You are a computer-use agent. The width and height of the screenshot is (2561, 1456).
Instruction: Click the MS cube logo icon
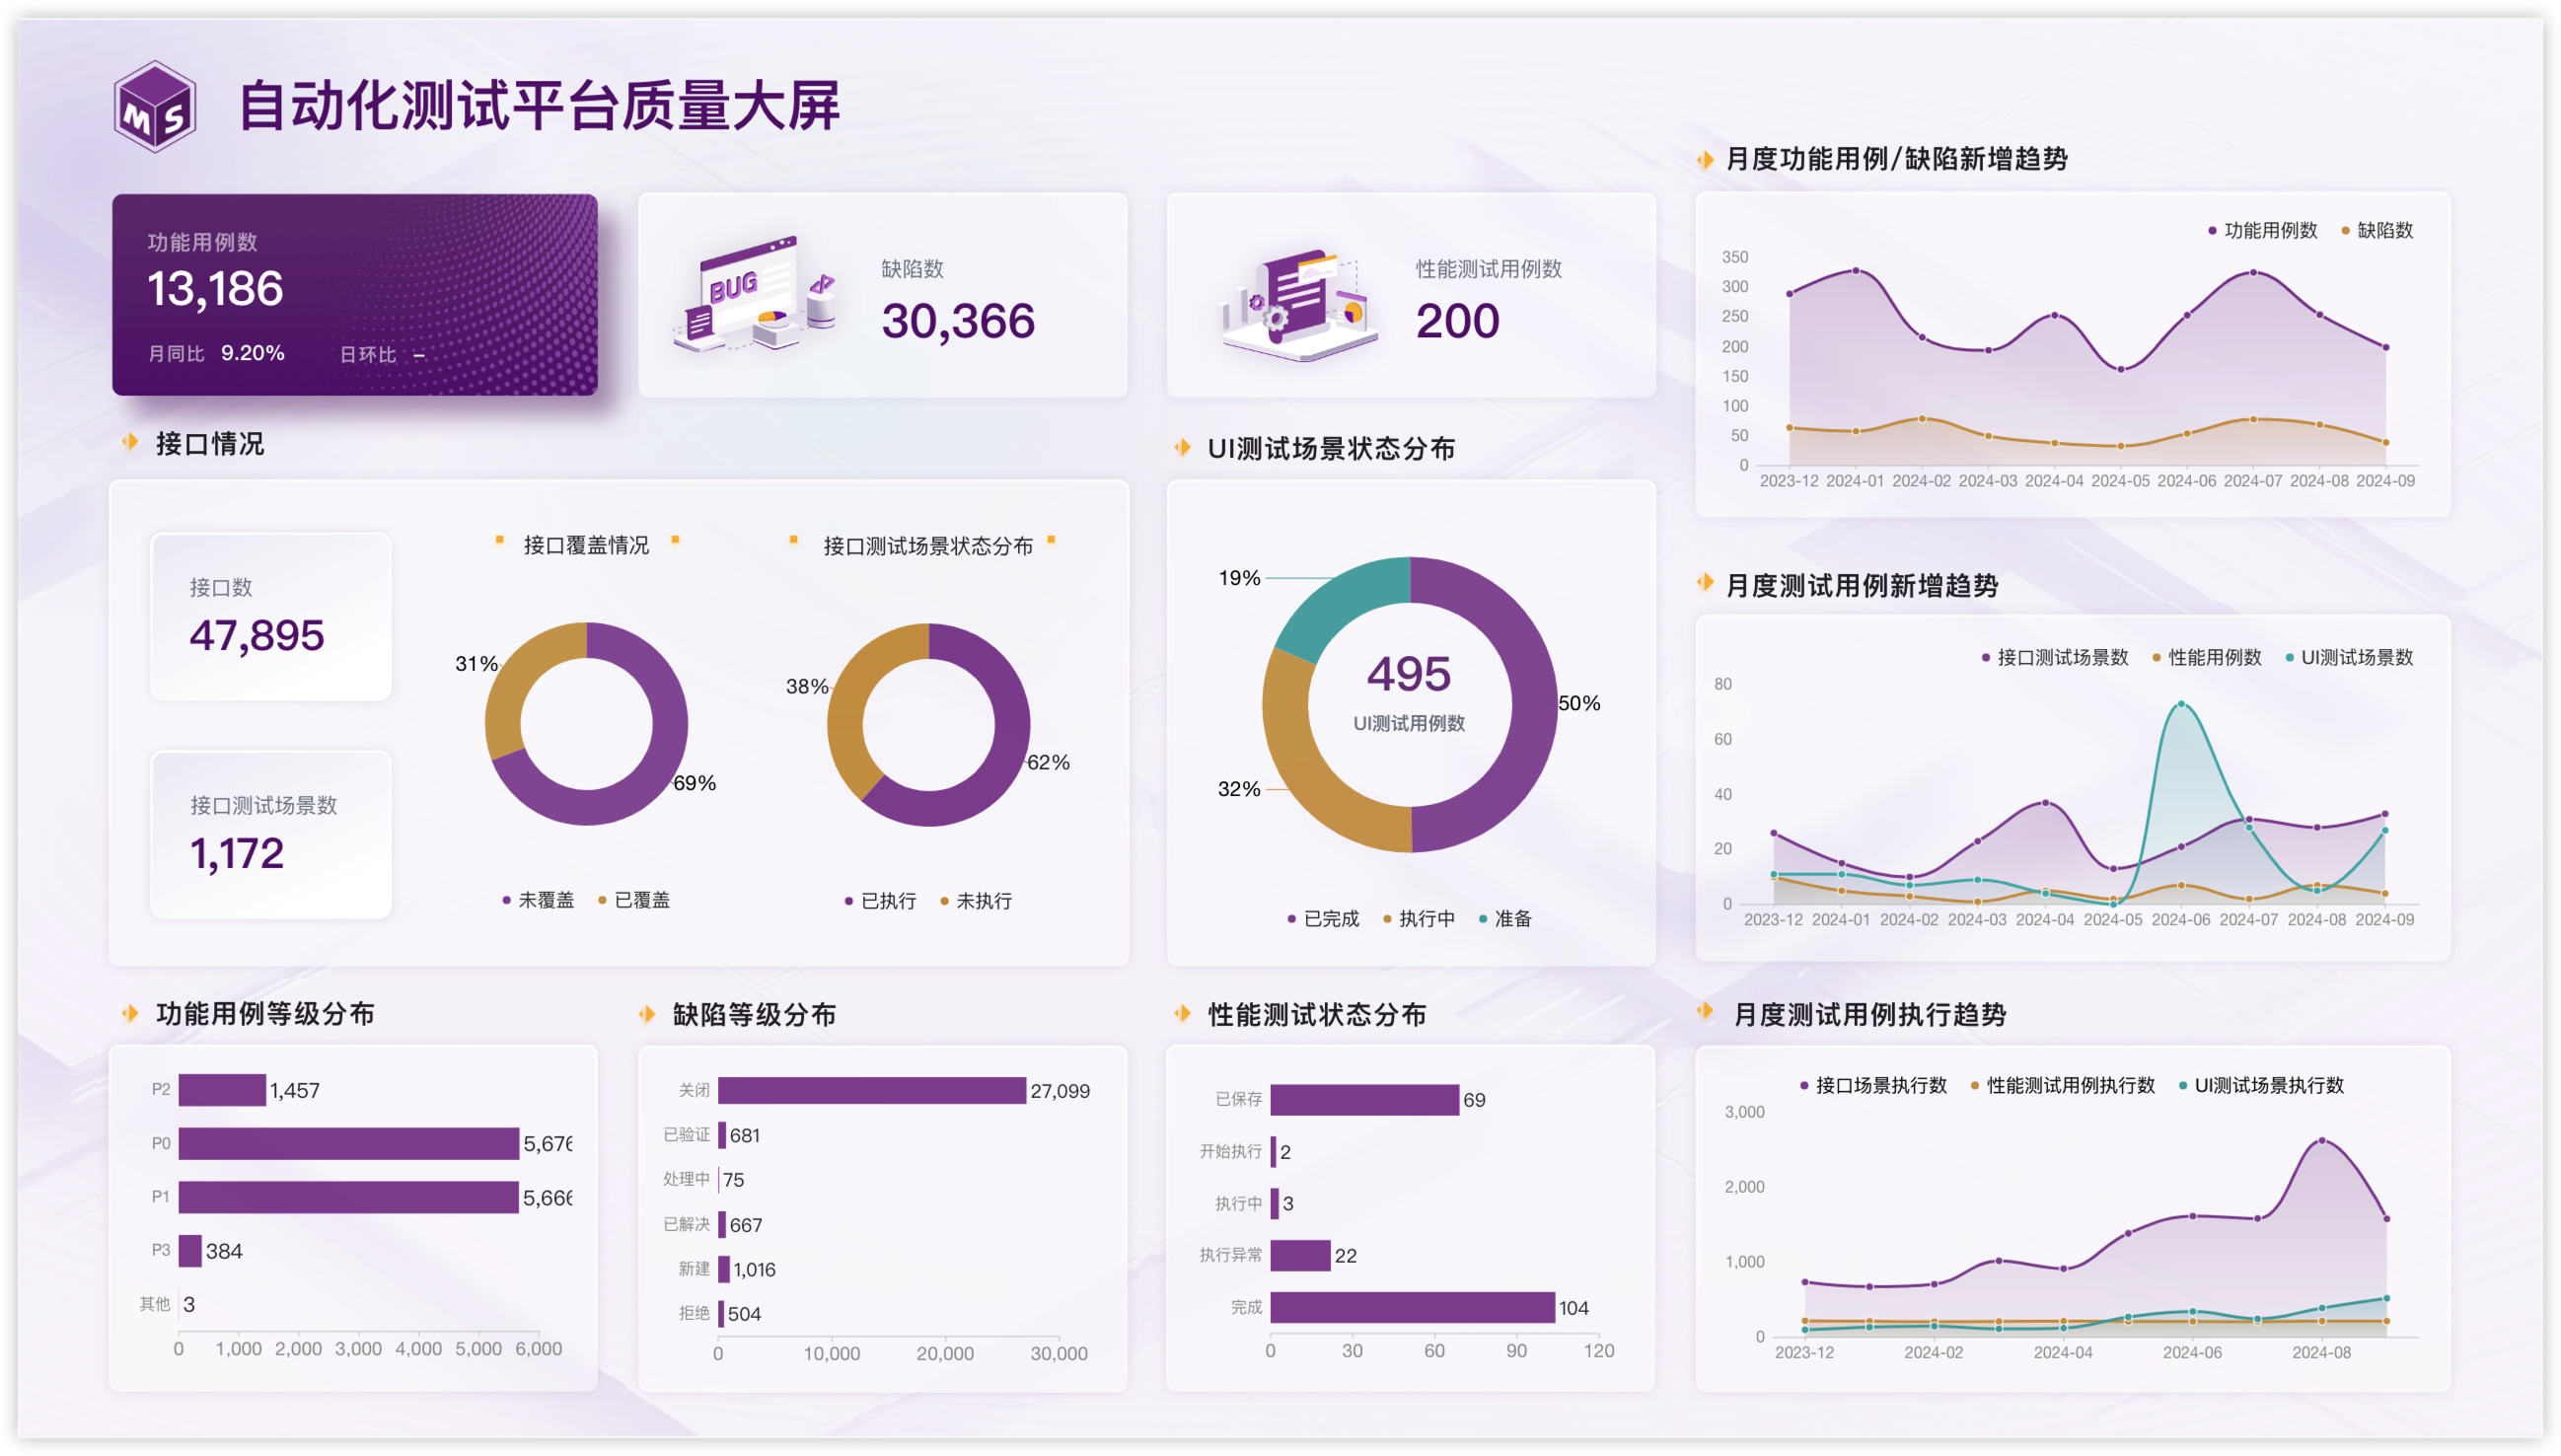pyautogui.click(x=154, y=107)
